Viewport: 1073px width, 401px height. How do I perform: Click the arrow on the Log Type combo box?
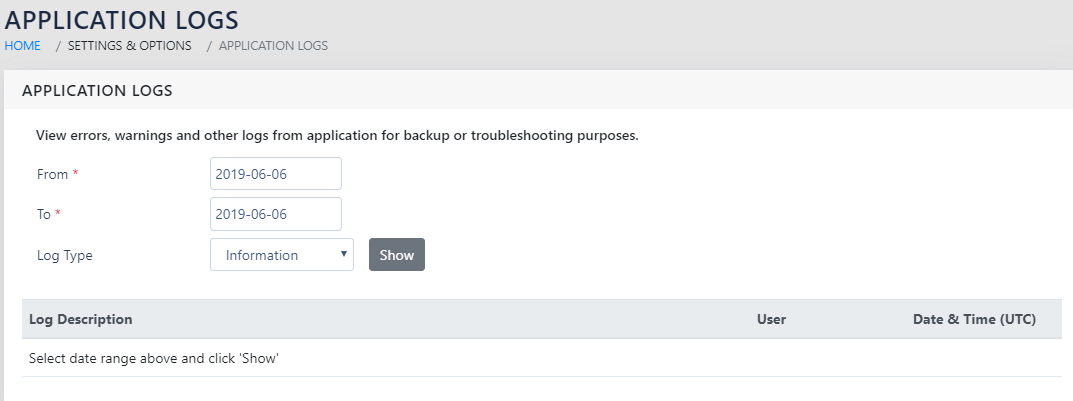click(x=344, y=254)
